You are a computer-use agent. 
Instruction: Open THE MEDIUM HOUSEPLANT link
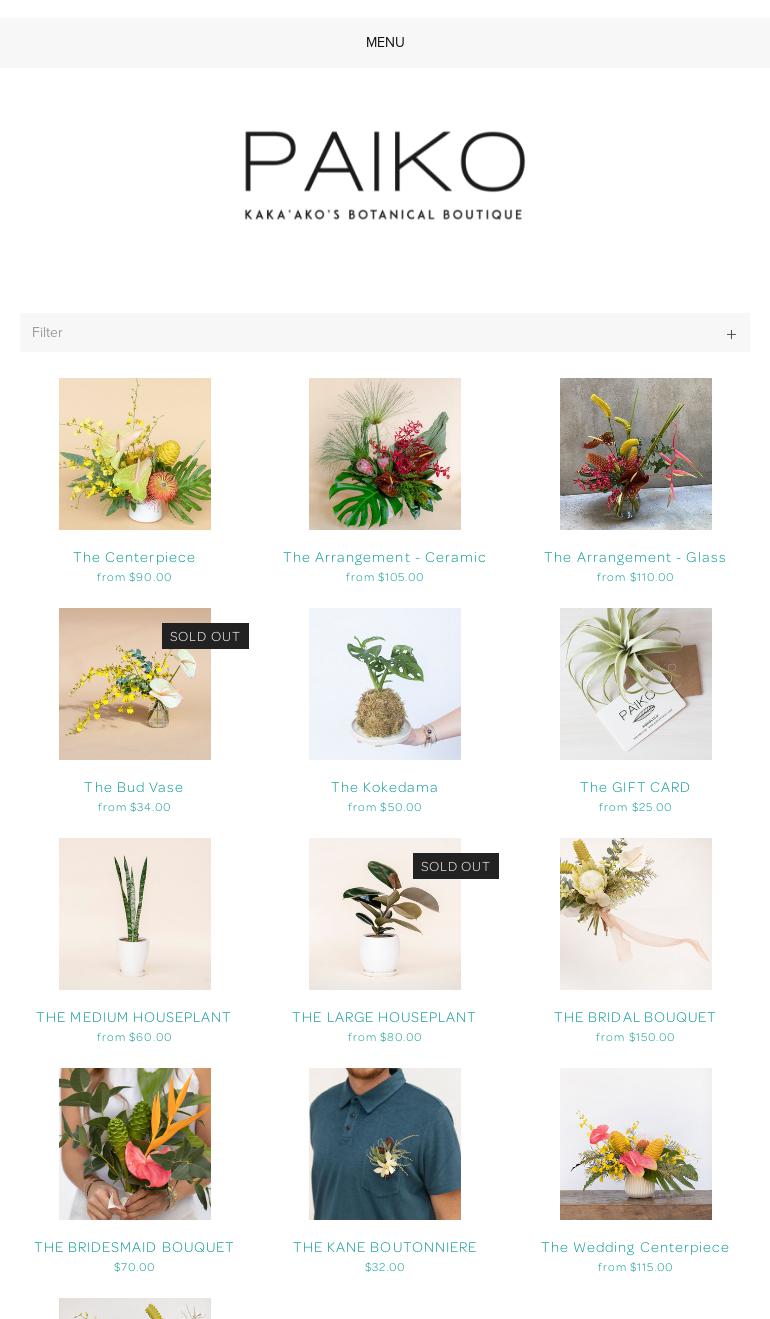[x=134, y=1017]
